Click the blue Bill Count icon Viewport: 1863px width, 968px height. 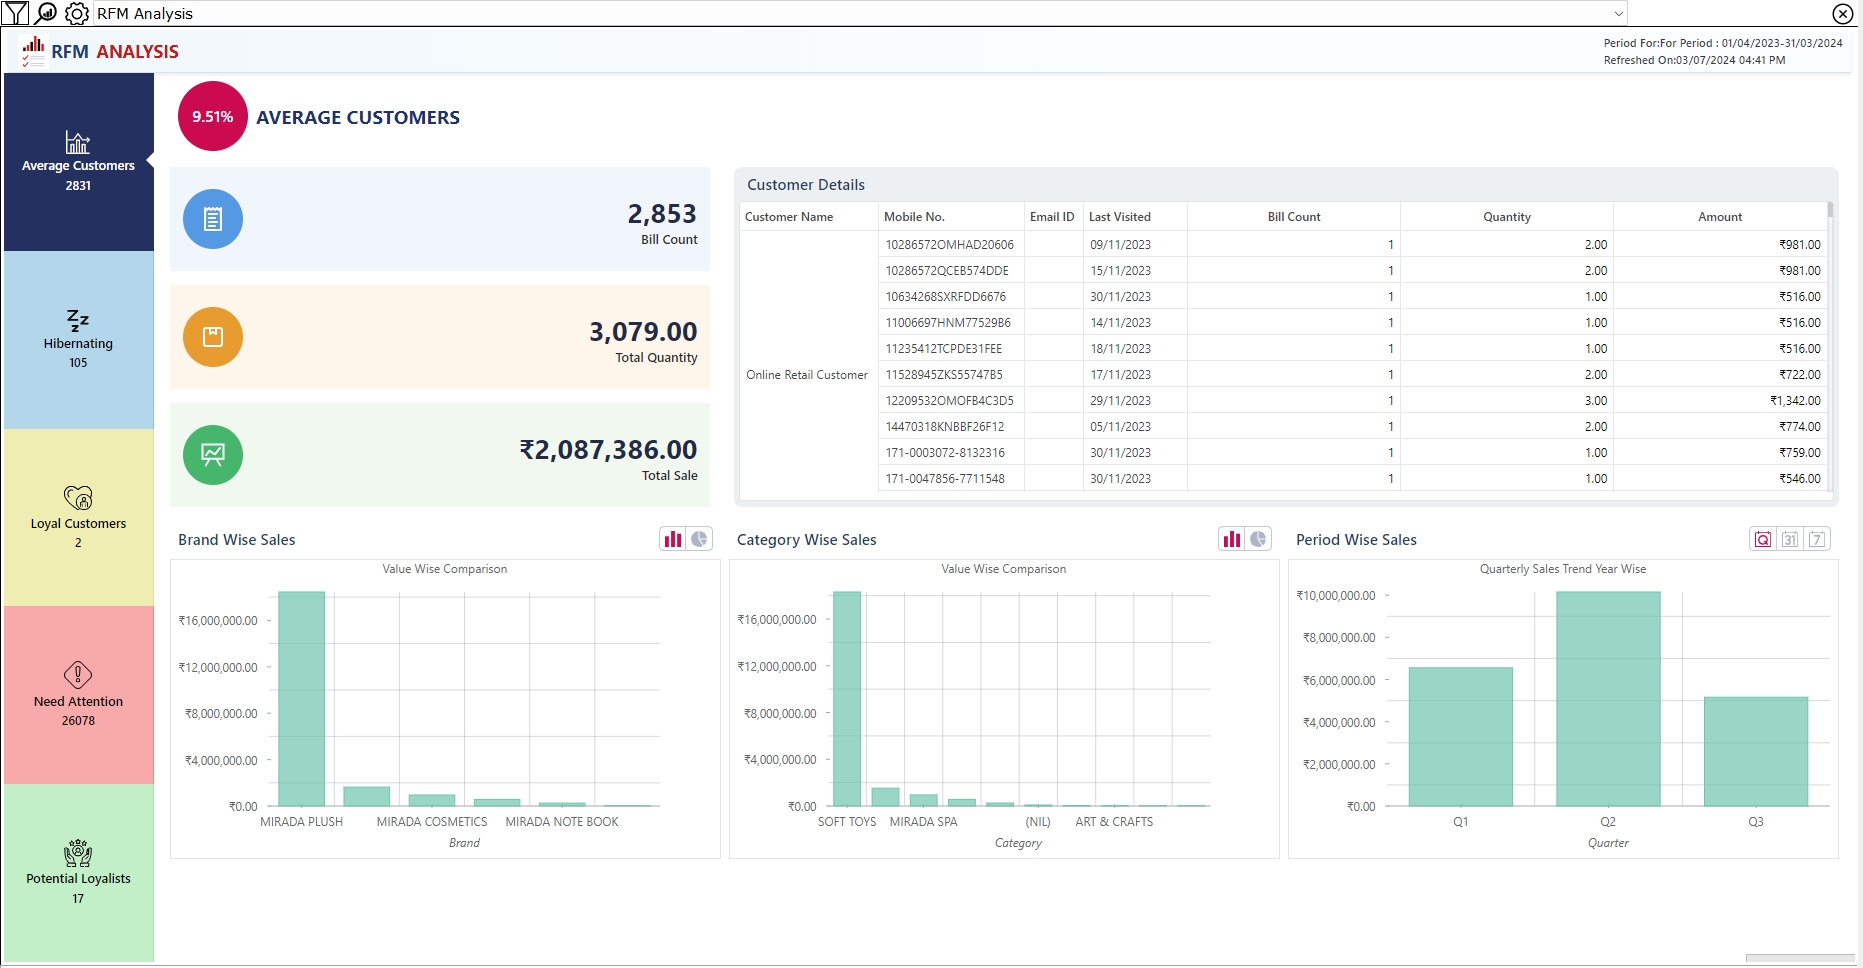[213, 219]
